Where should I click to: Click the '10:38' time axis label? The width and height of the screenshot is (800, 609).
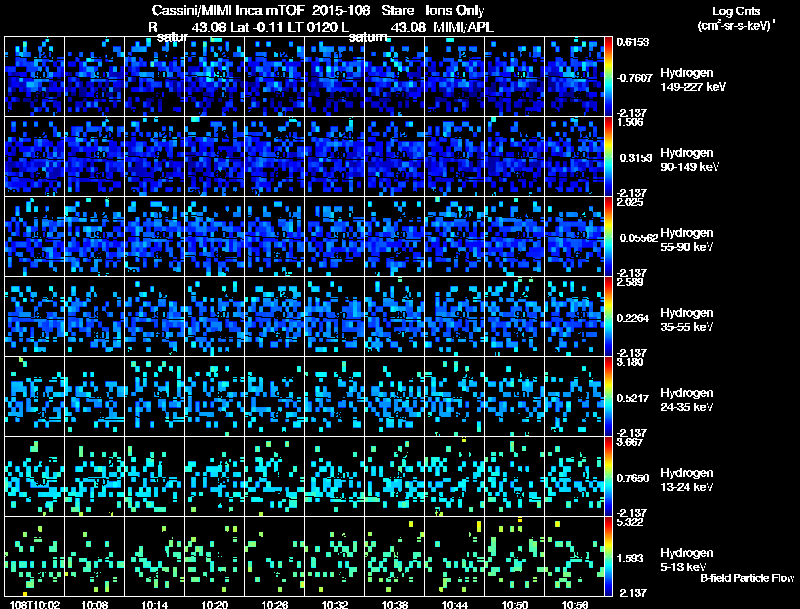tap(395, 605)
